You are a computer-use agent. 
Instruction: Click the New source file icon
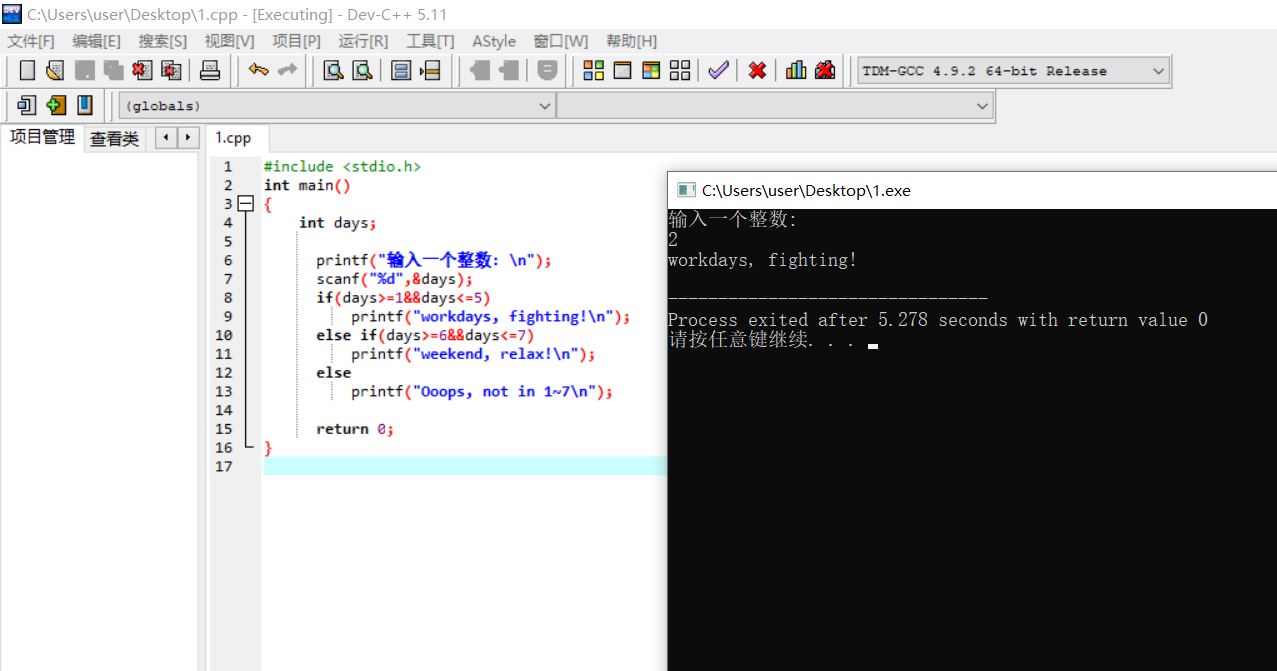tap(27, 71)
